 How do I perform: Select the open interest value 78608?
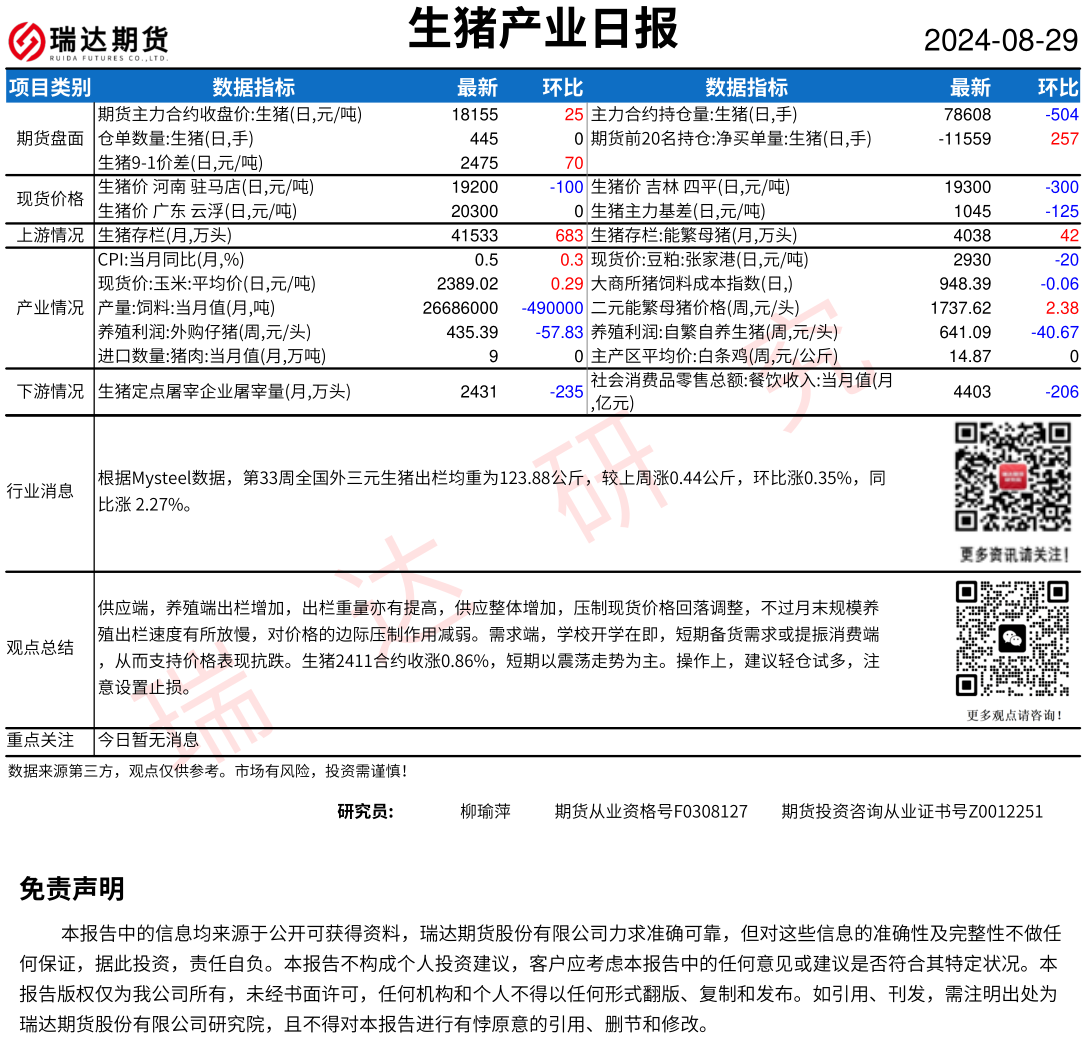[x=968, y=114]
